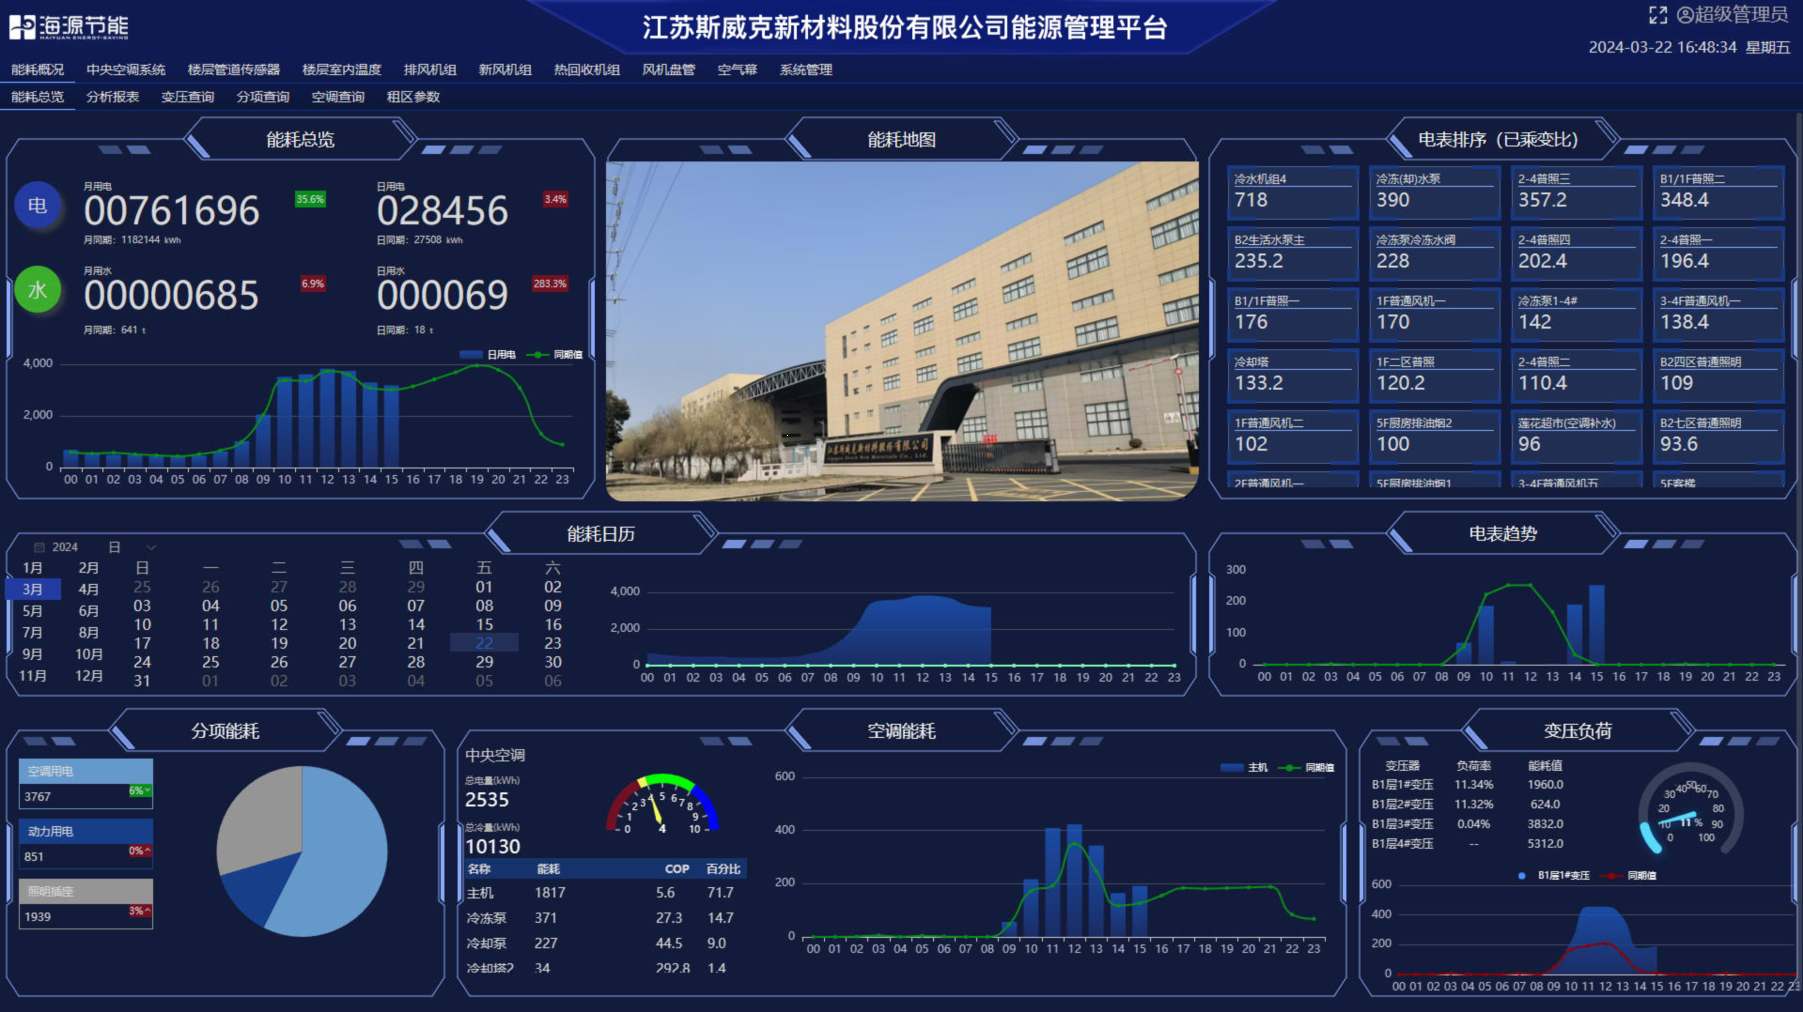Switch to the 变压查询 tab
This screenshot has height=1012, width=1803.
(188, 97)
